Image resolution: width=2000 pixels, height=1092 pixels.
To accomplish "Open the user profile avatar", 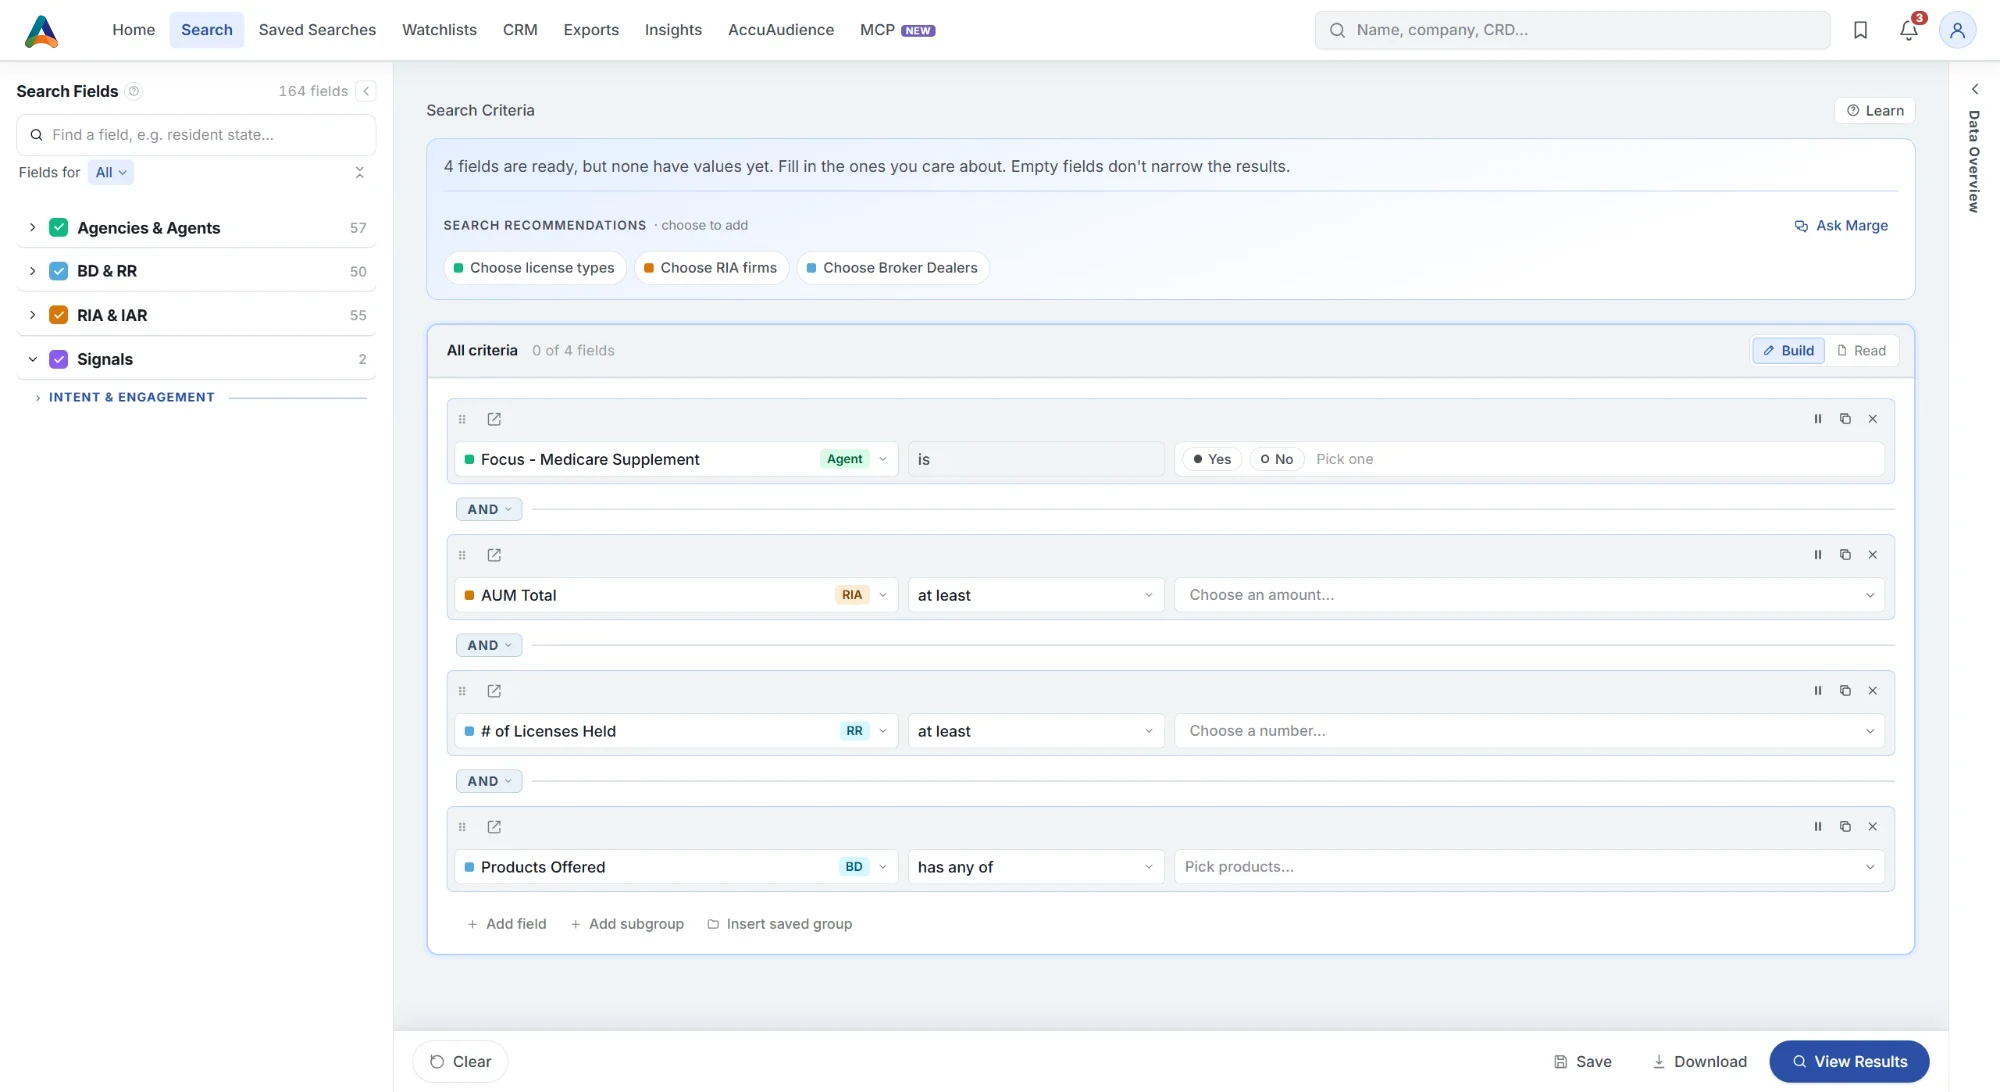I will [1957, 30].
